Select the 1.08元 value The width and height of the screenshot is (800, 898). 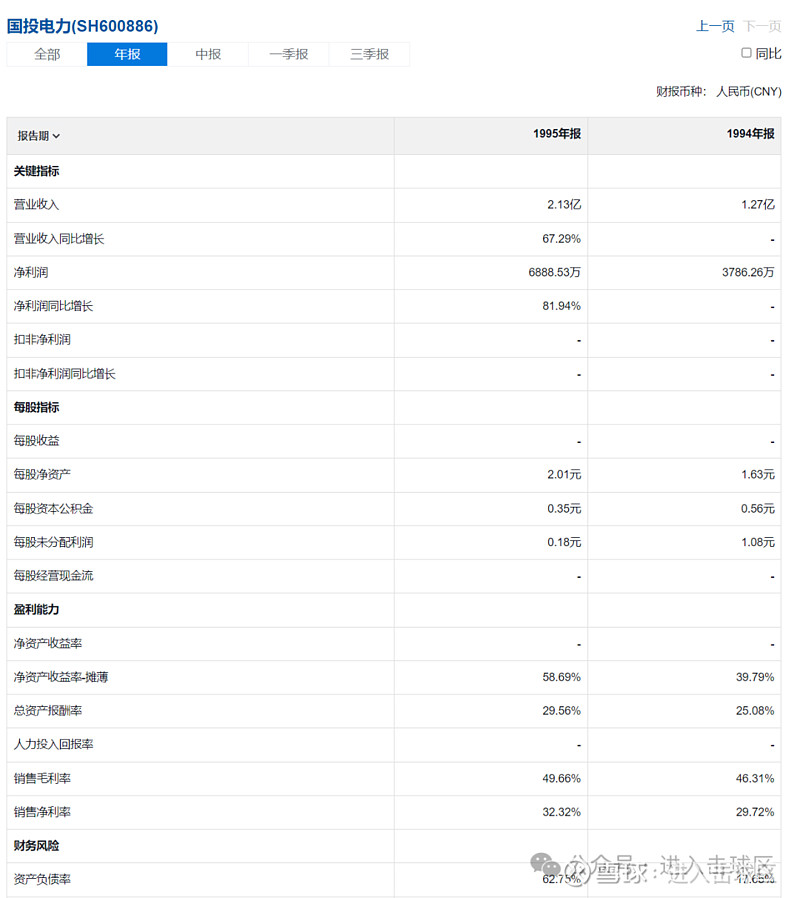tap(758, 542)
